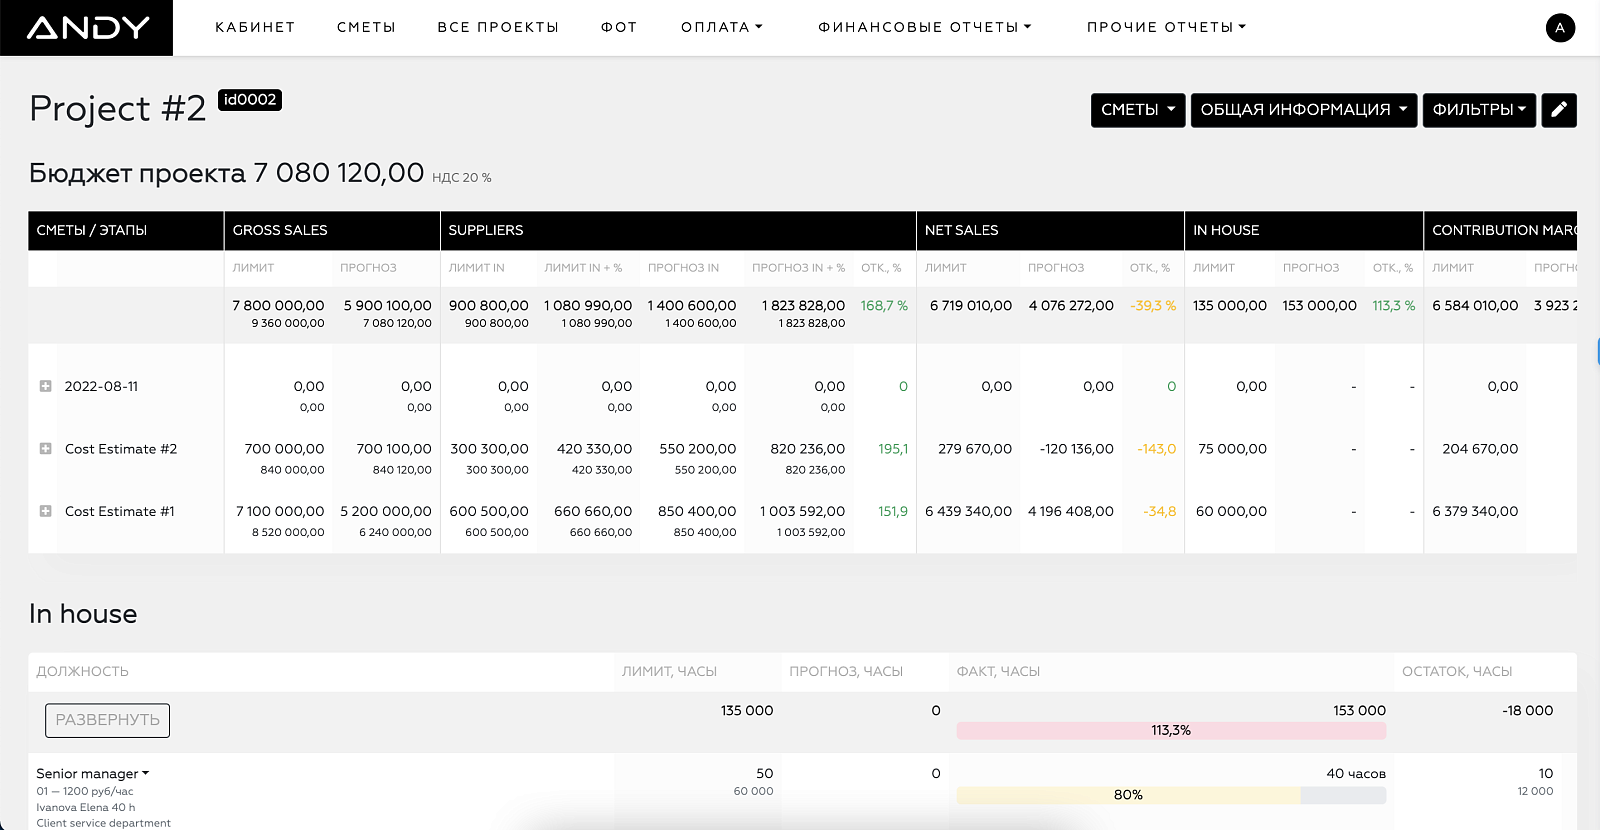
Task: Click the ANDY logo
Action: coord(88,28)
